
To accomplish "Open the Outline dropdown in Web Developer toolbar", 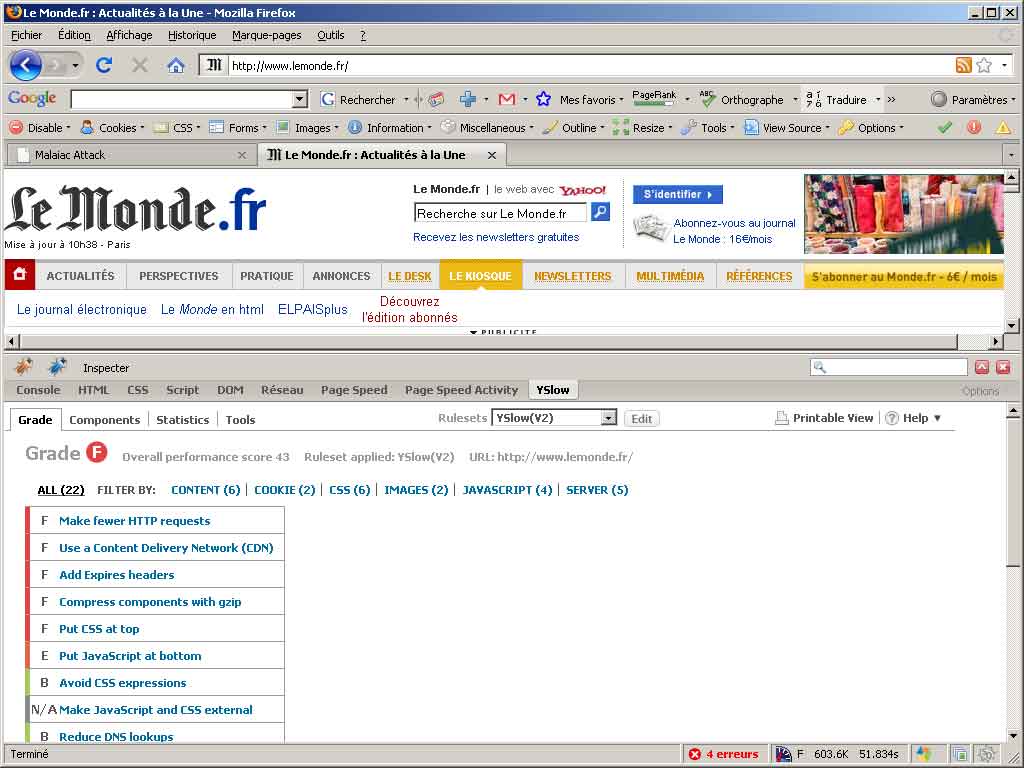I will [573, 128].
